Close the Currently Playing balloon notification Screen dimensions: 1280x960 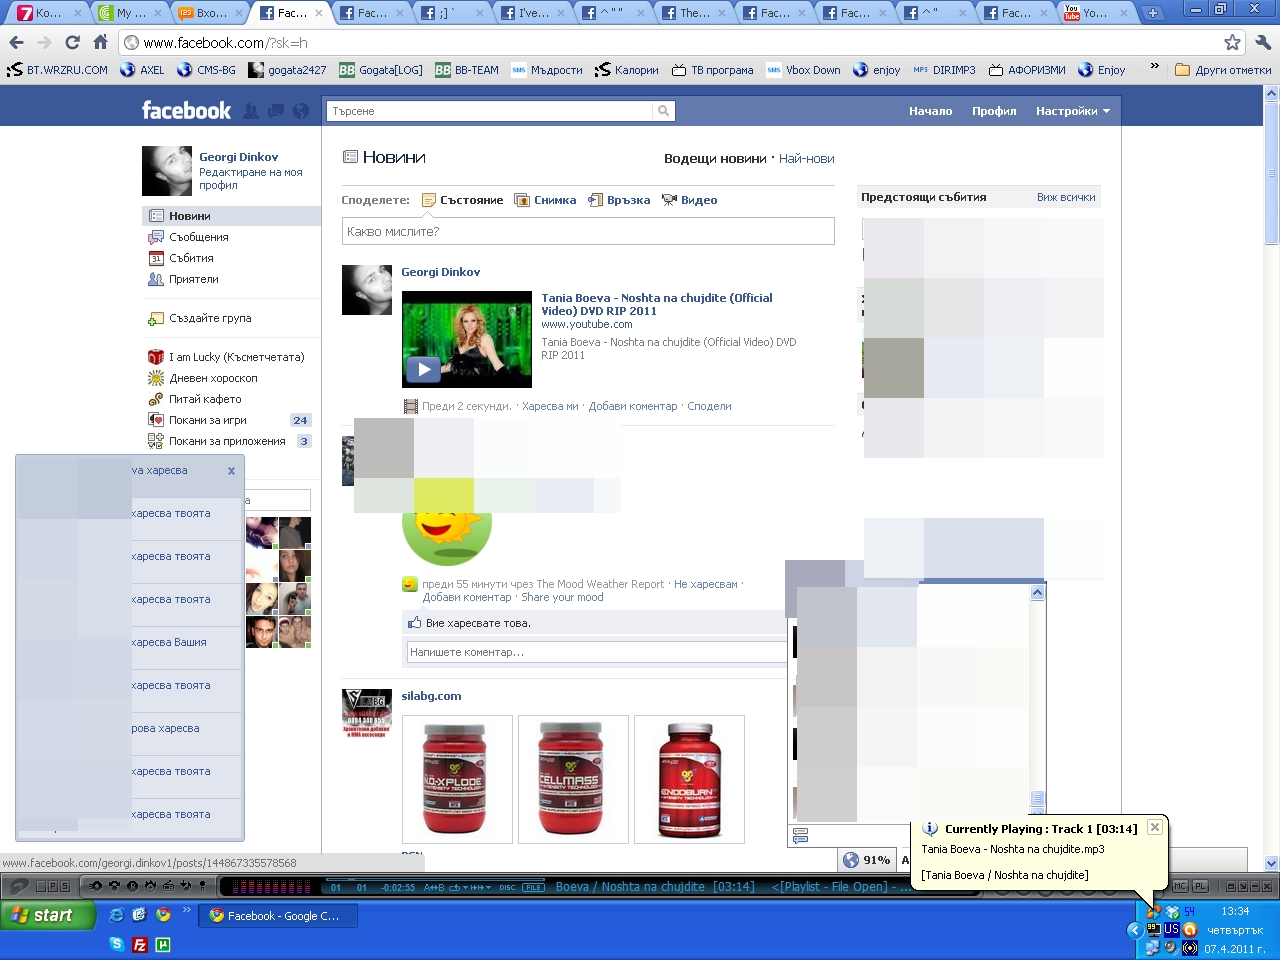click(x=1154, y=827)
